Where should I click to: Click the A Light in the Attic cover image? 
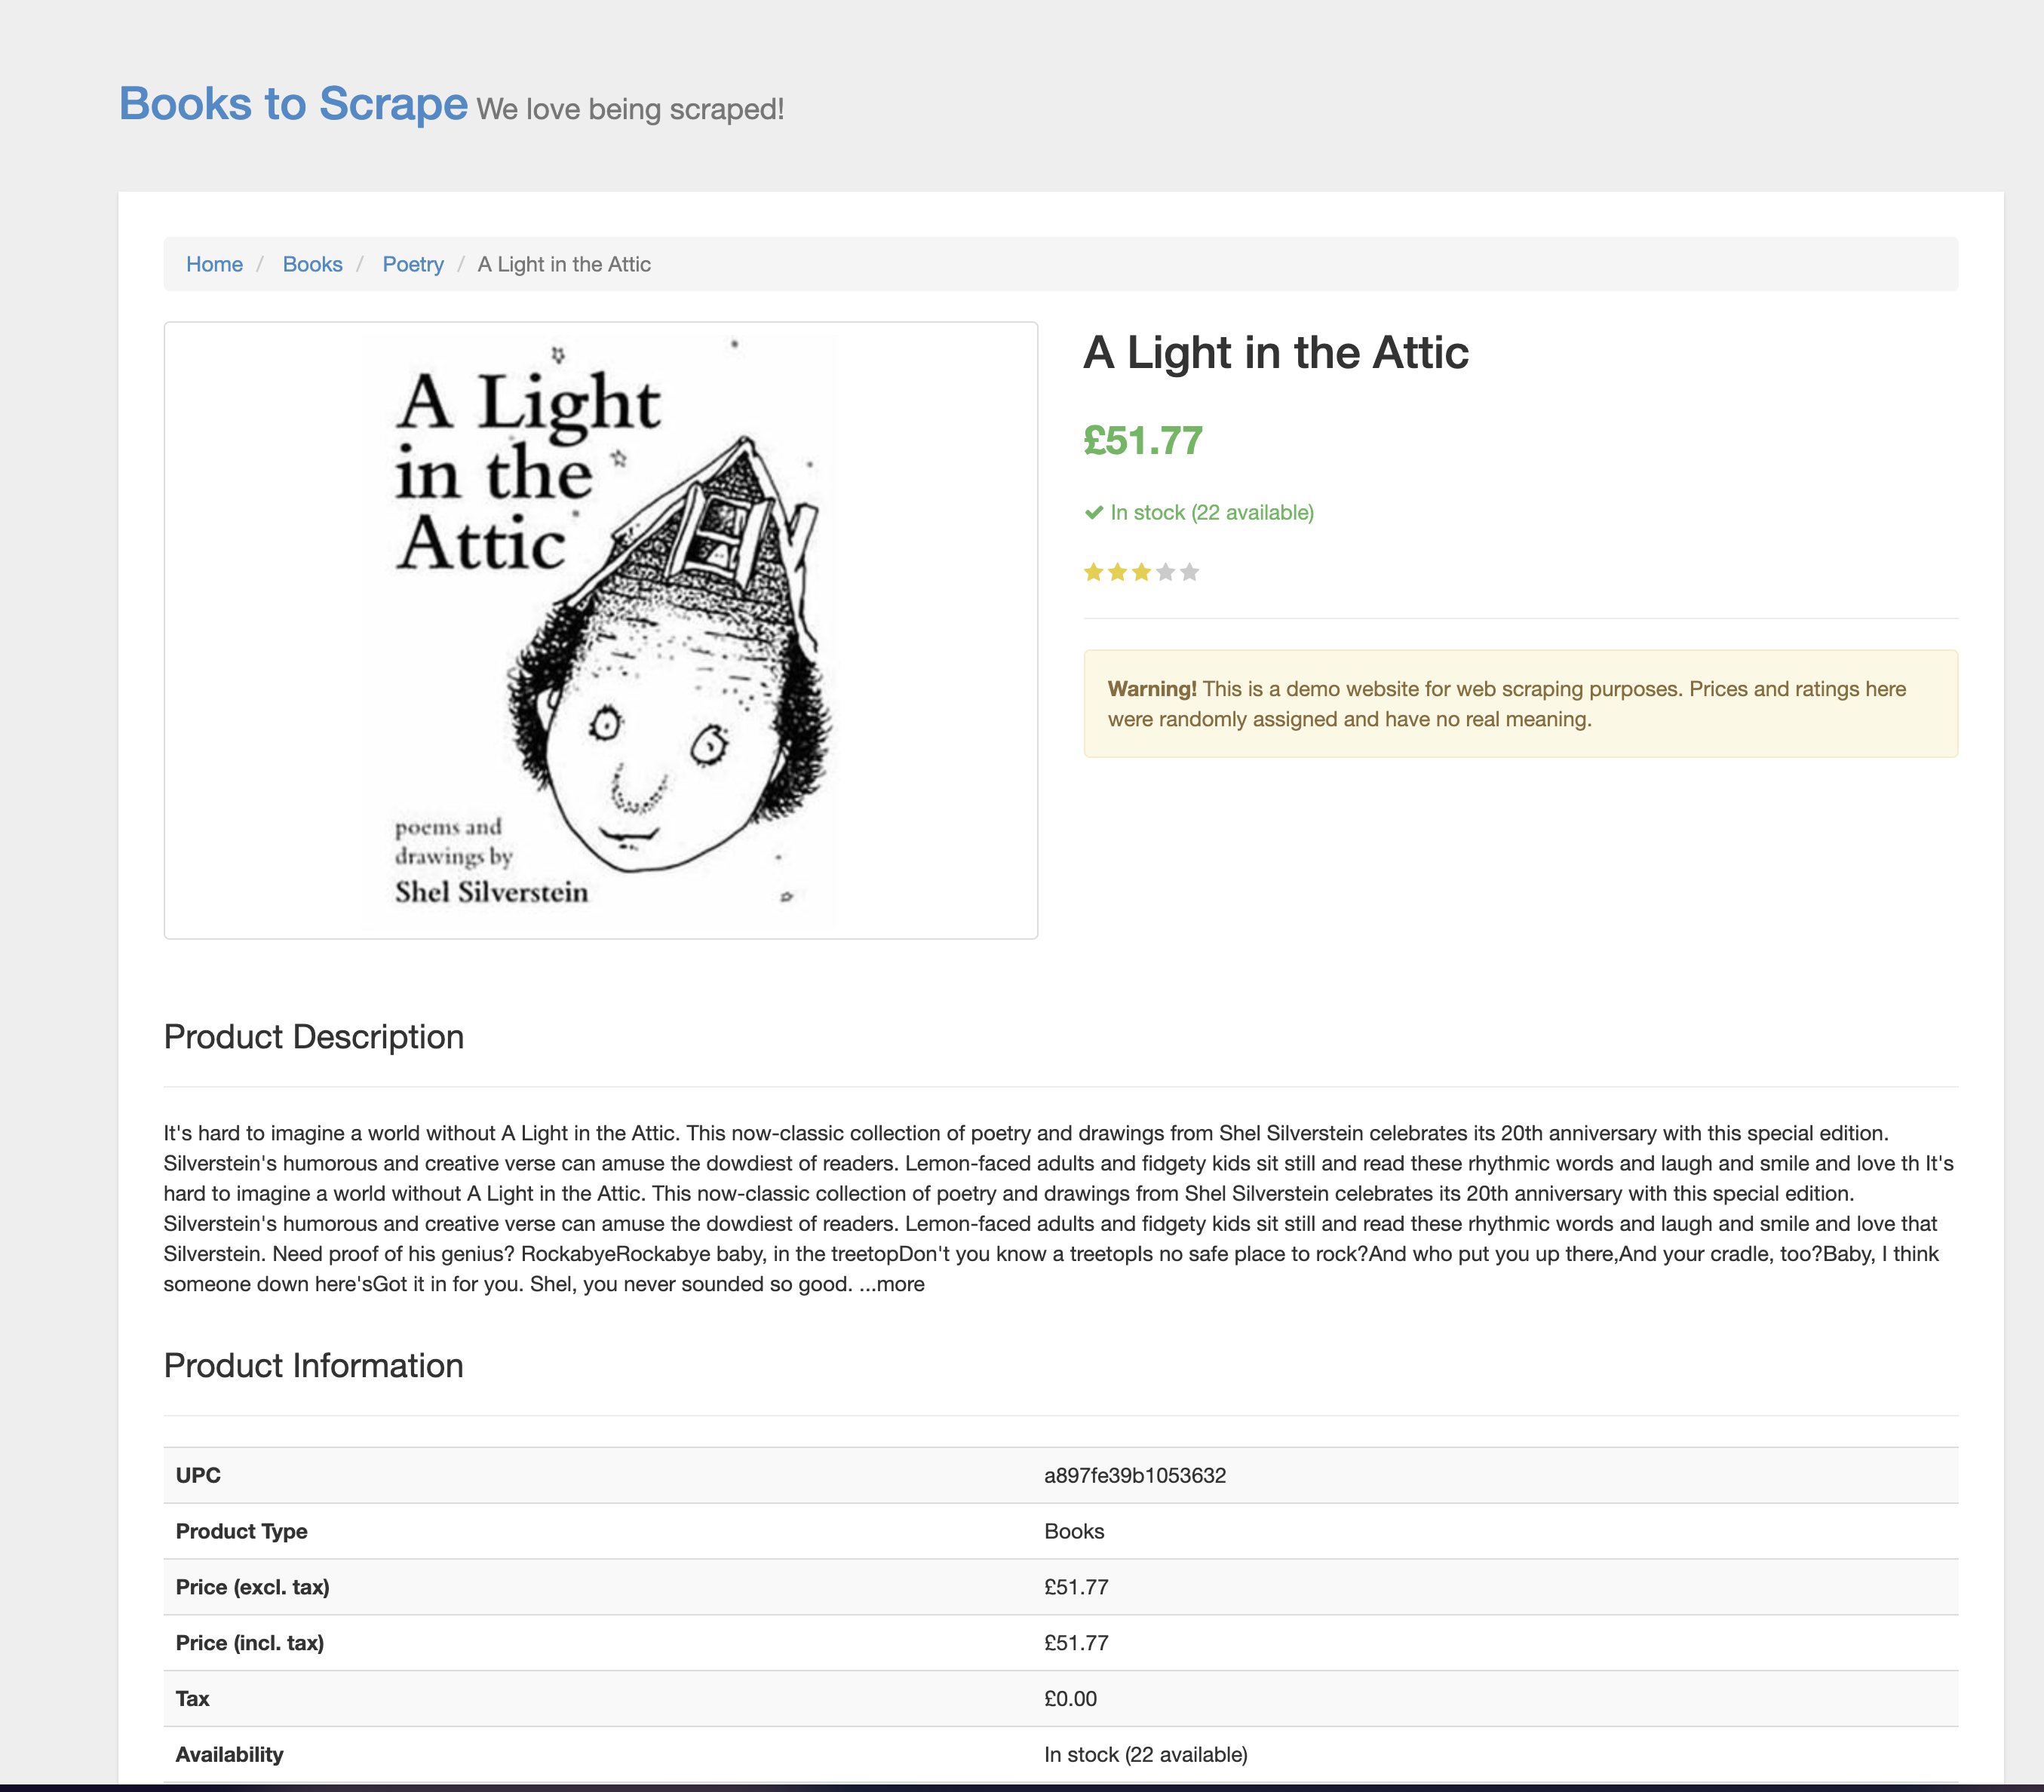tap(600, 630)
